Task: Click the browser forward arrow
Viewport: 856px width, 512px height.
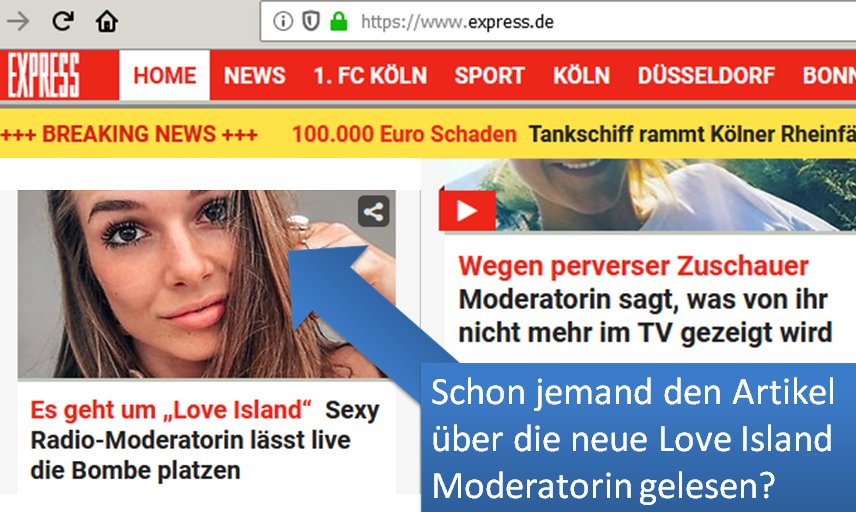Action: click(x=18, y=21)
